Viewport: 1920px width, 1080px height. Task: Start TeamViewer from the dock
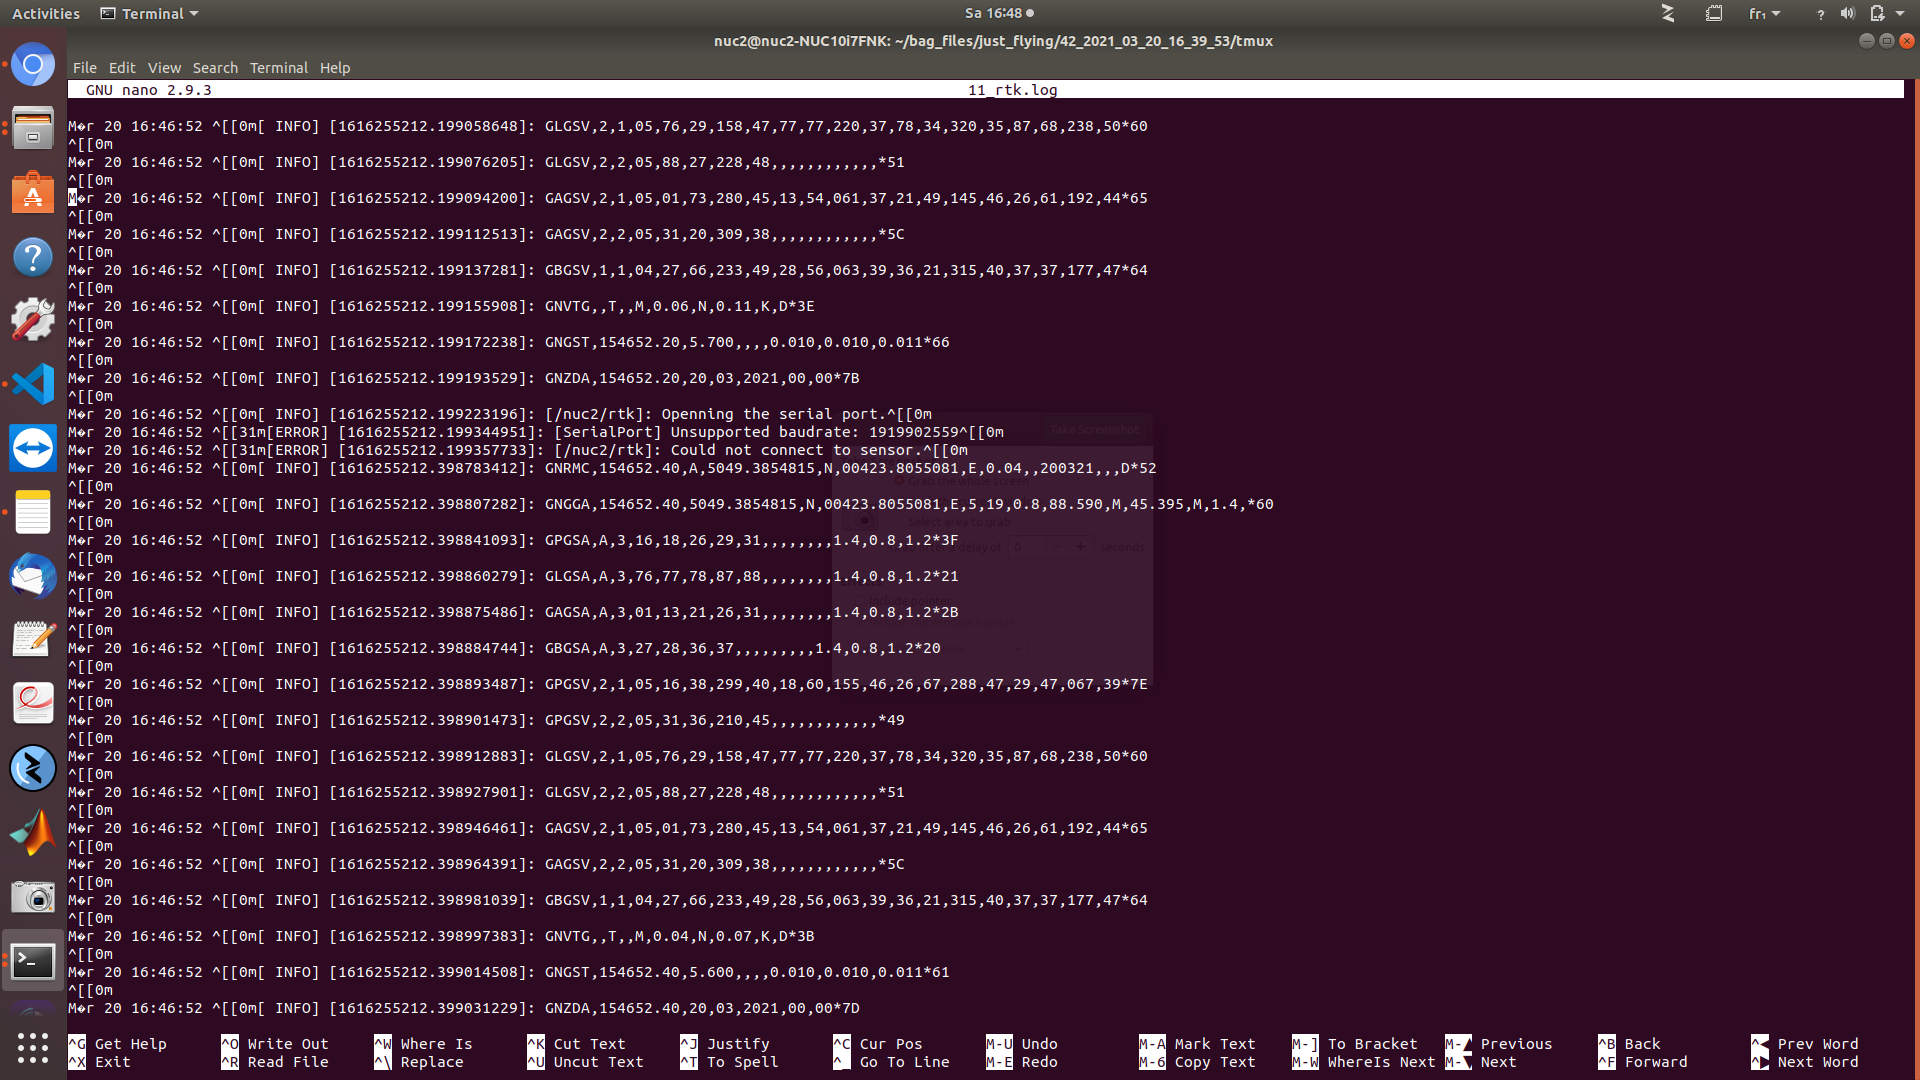(33, 448)
